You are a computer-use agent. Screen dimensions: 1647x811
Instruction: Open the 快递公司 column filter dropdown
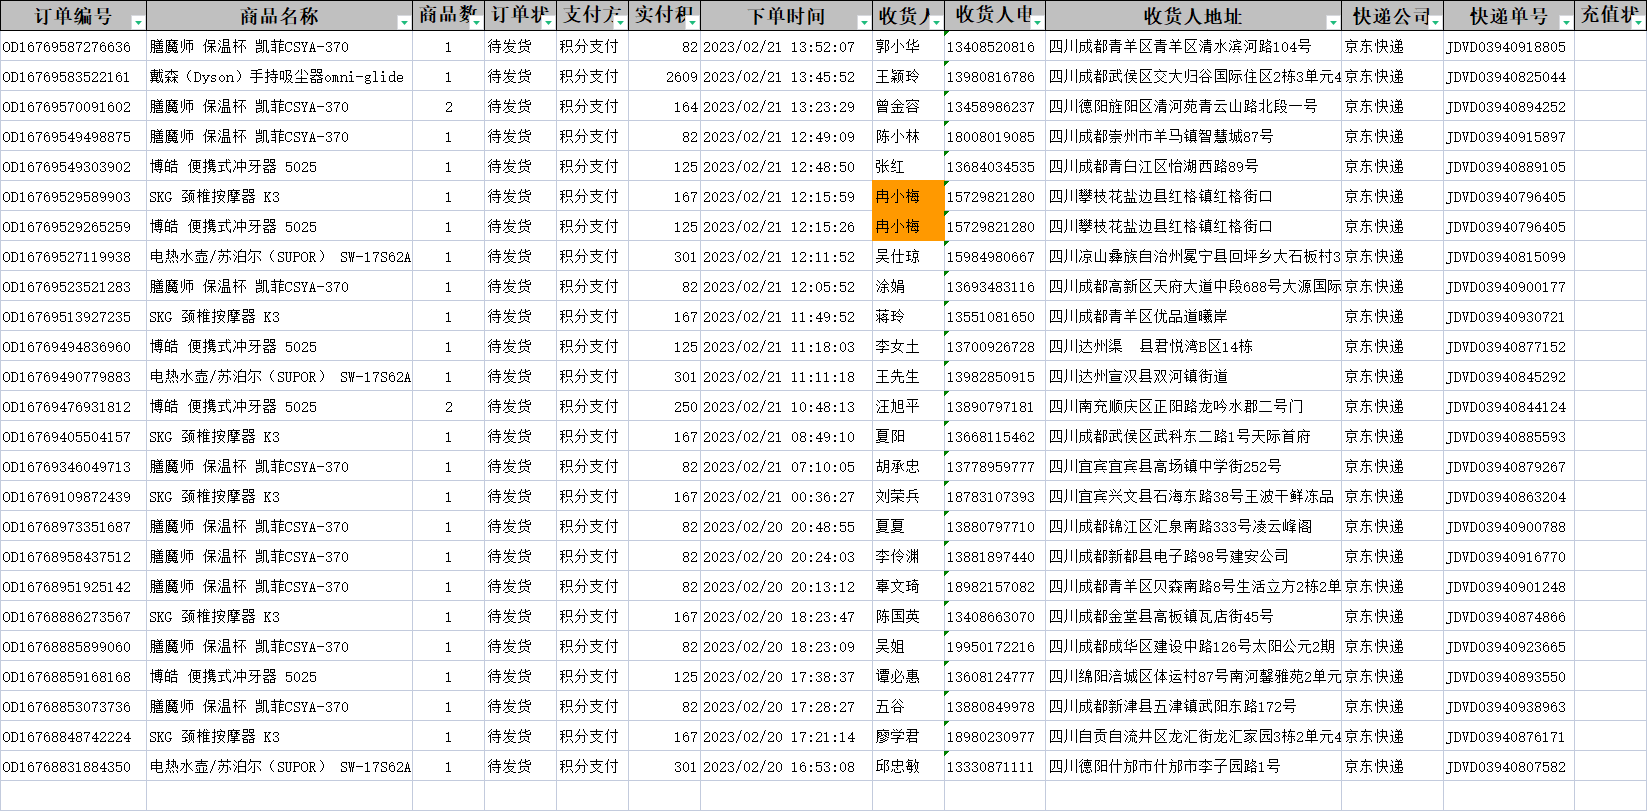[x=1435, y=22]
